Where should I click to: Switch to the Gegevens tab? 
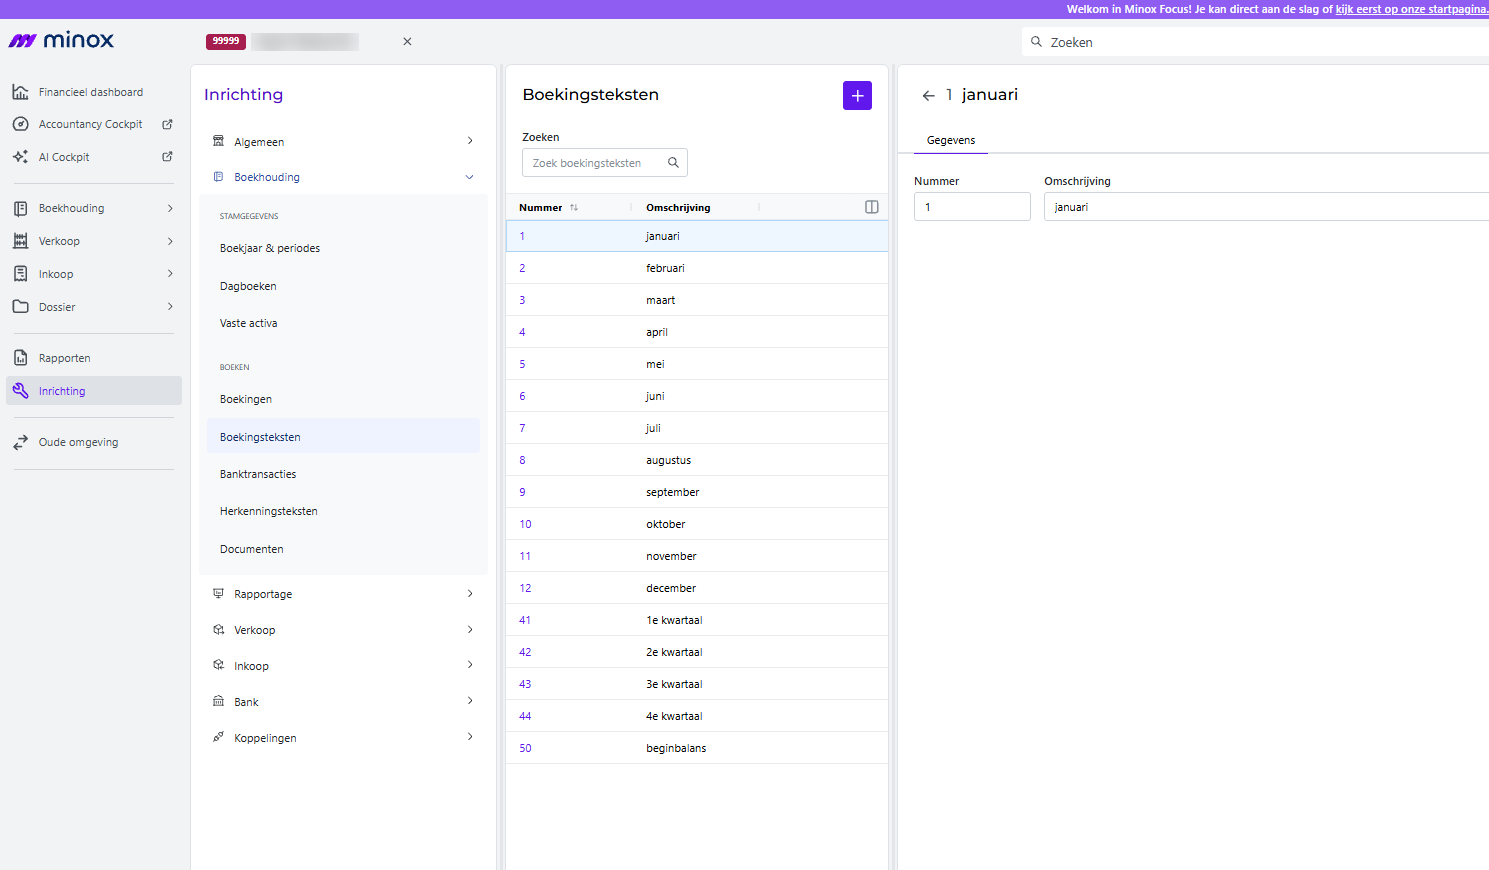951,140
